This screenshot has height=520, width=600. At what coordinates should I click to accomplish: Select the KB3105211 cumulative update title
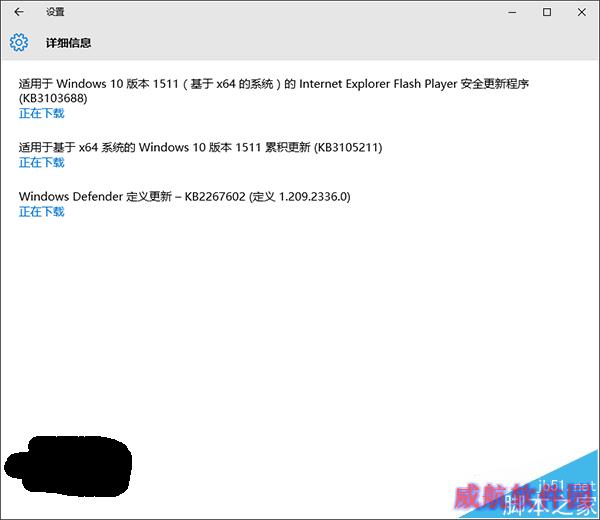201,147
